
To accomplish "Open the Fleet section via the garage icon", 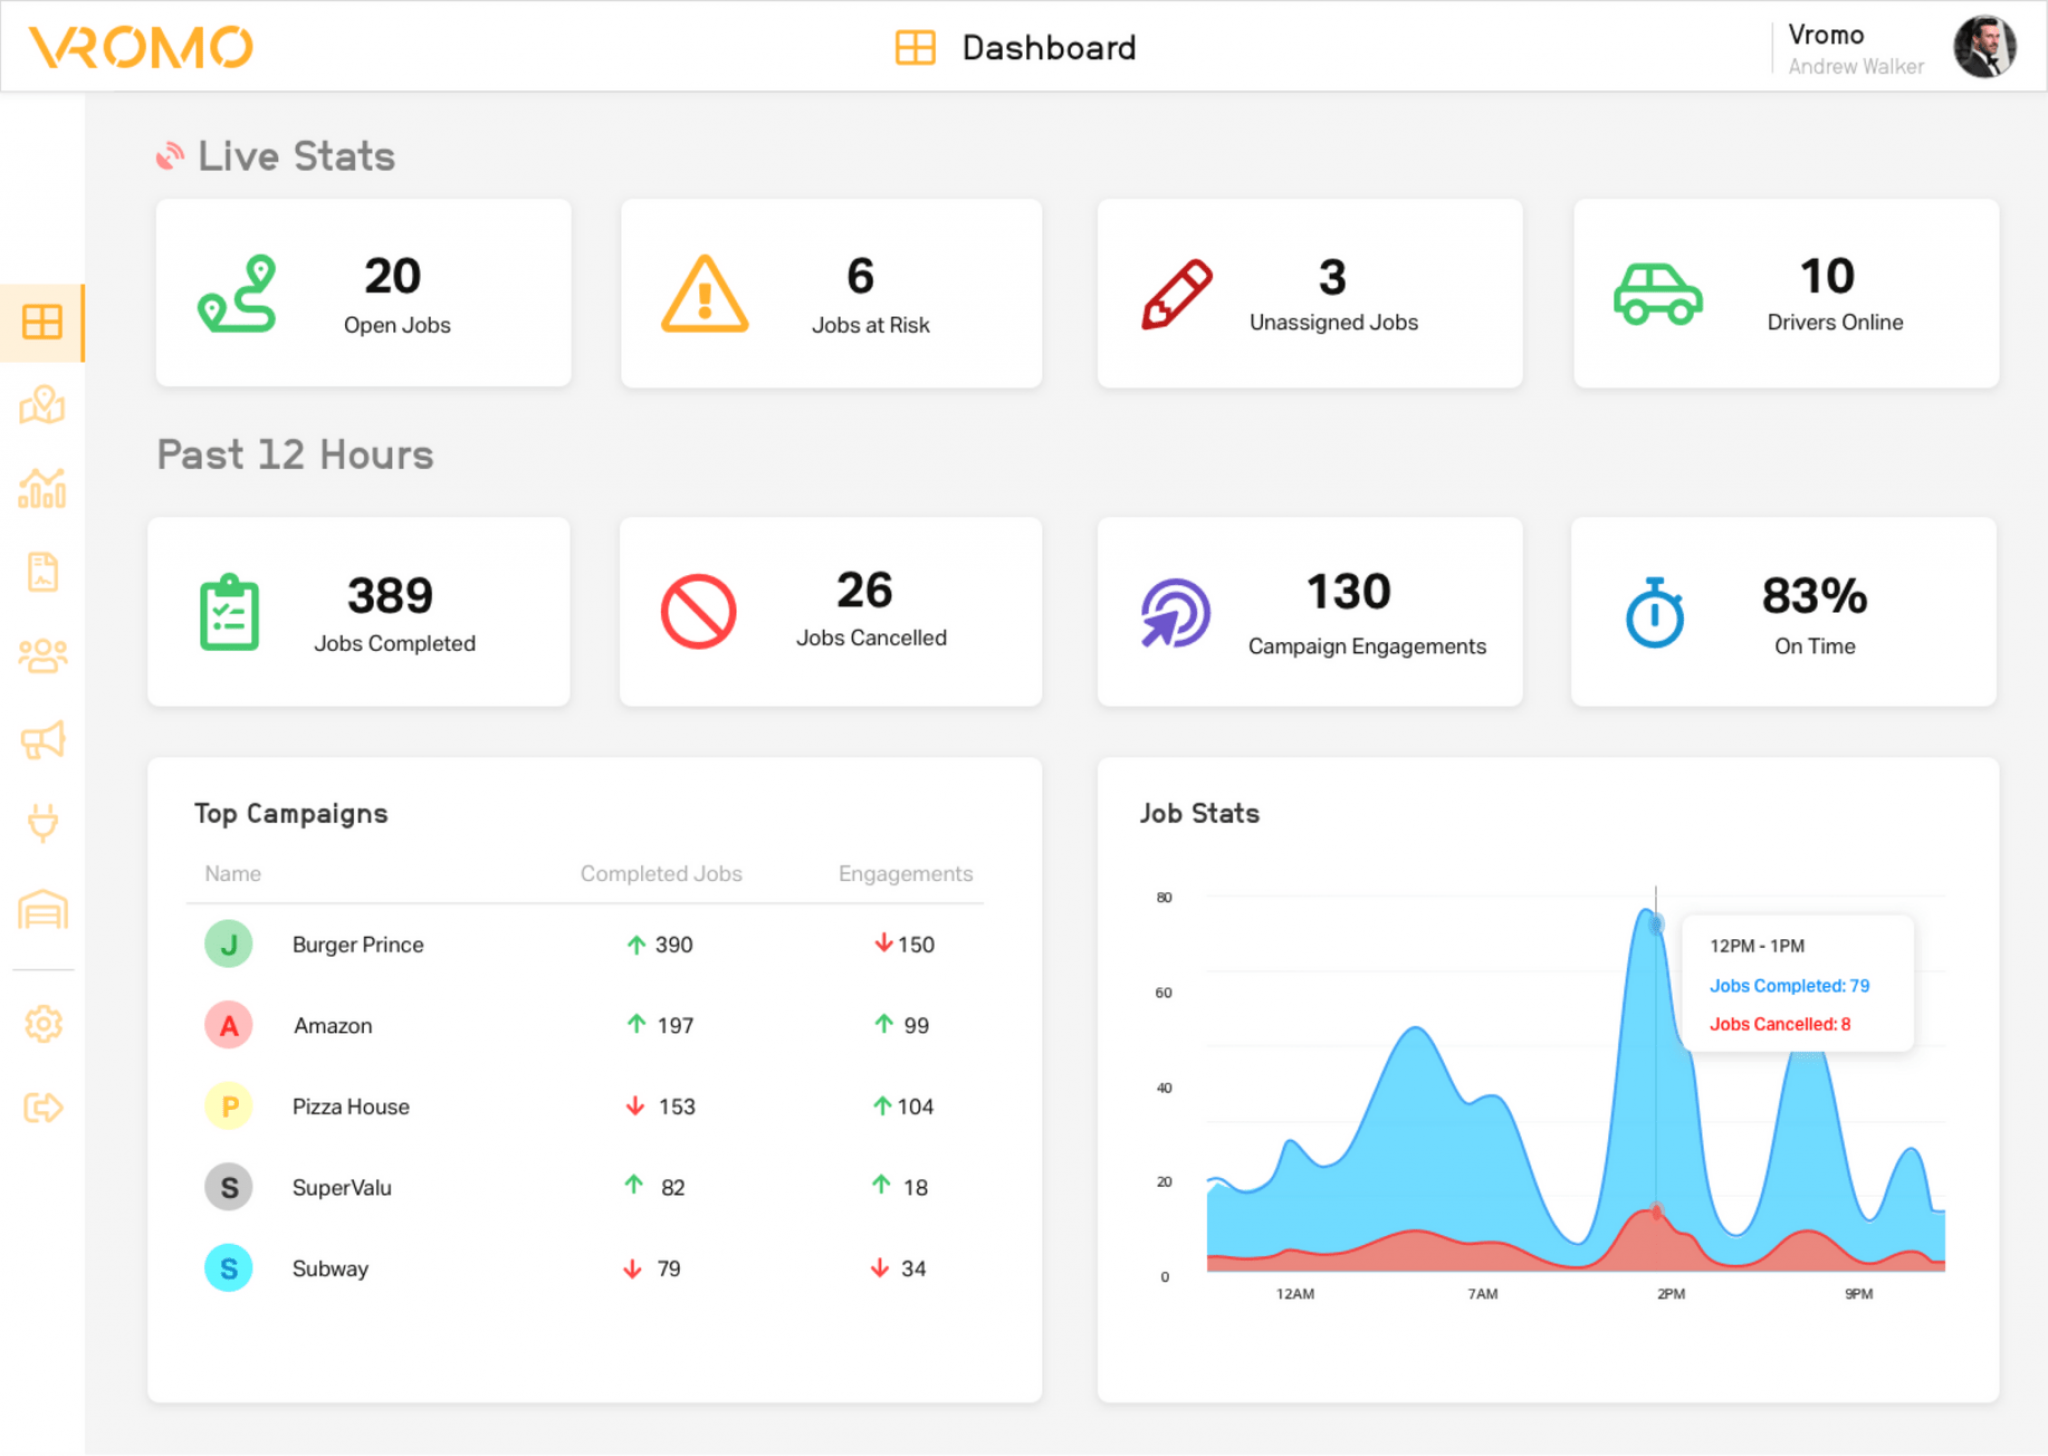I will click(43, 908).
